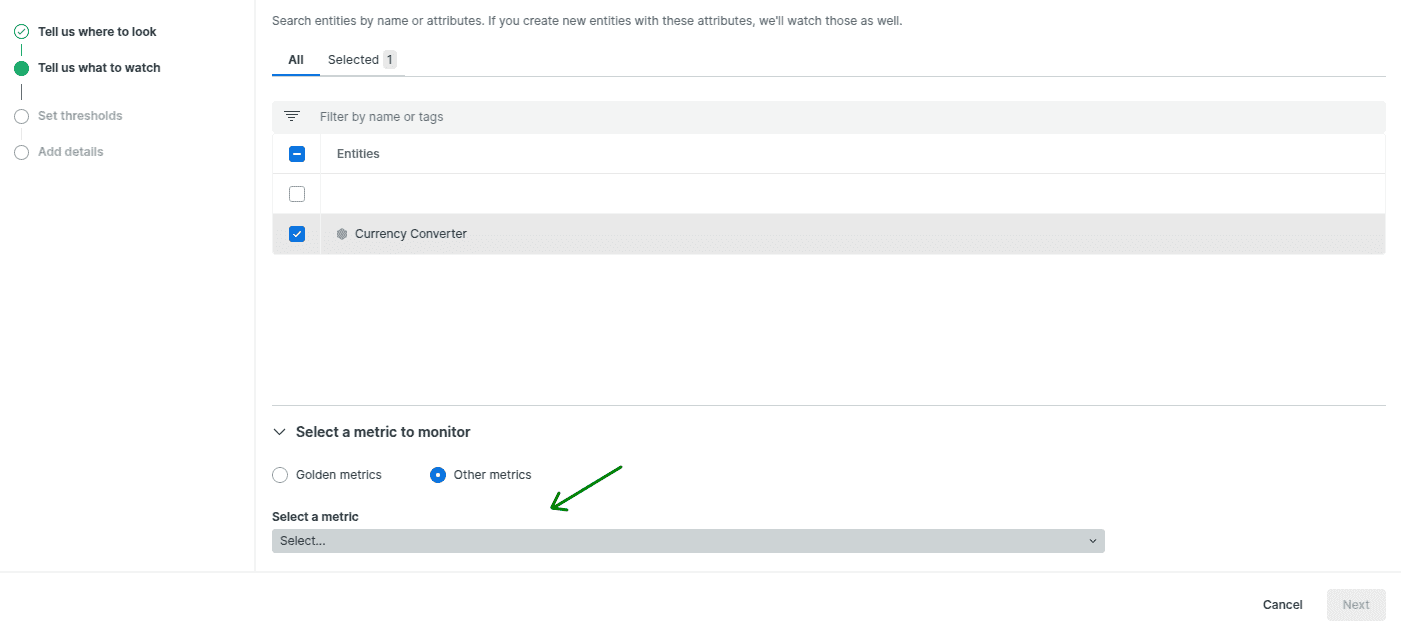Collapse the Select a metric to monitor section
The width and height of the screenshot is (1401, 632).
click(x=279, y=432)
